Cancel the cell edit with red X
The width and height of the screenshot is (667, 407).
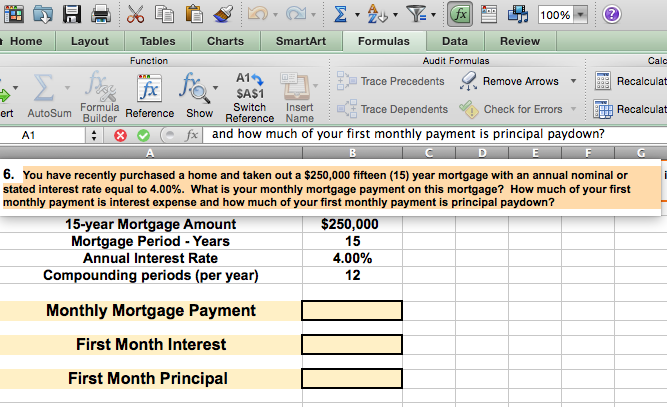pos(120,136)
